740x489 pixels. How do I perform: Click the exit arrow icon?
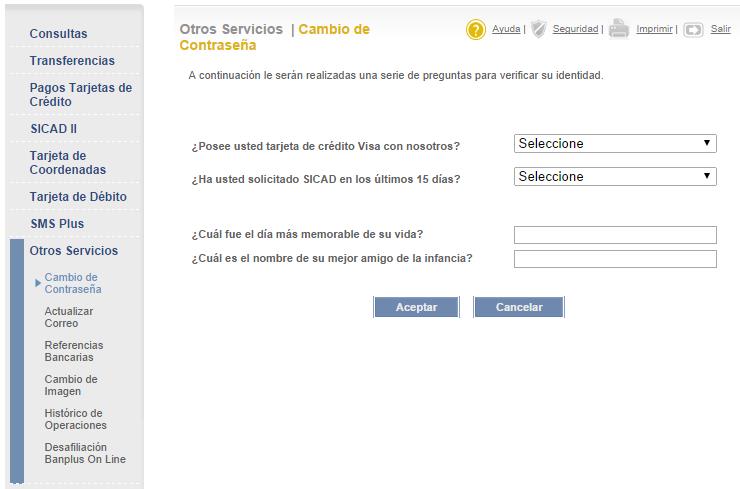[x=693, y=30]
